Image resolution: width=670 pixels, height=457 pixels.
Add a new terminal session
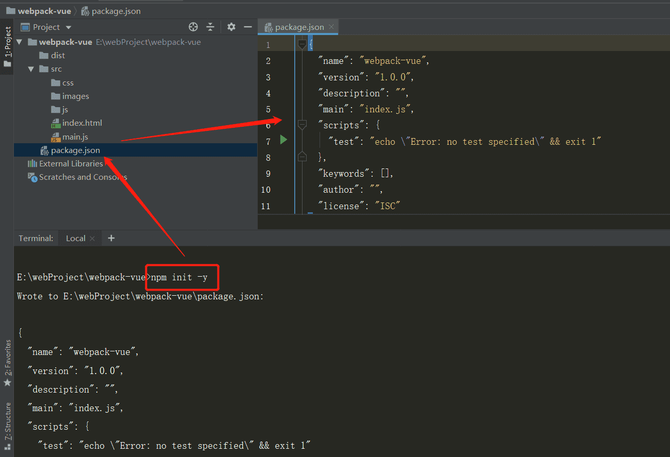click(111, 238)
